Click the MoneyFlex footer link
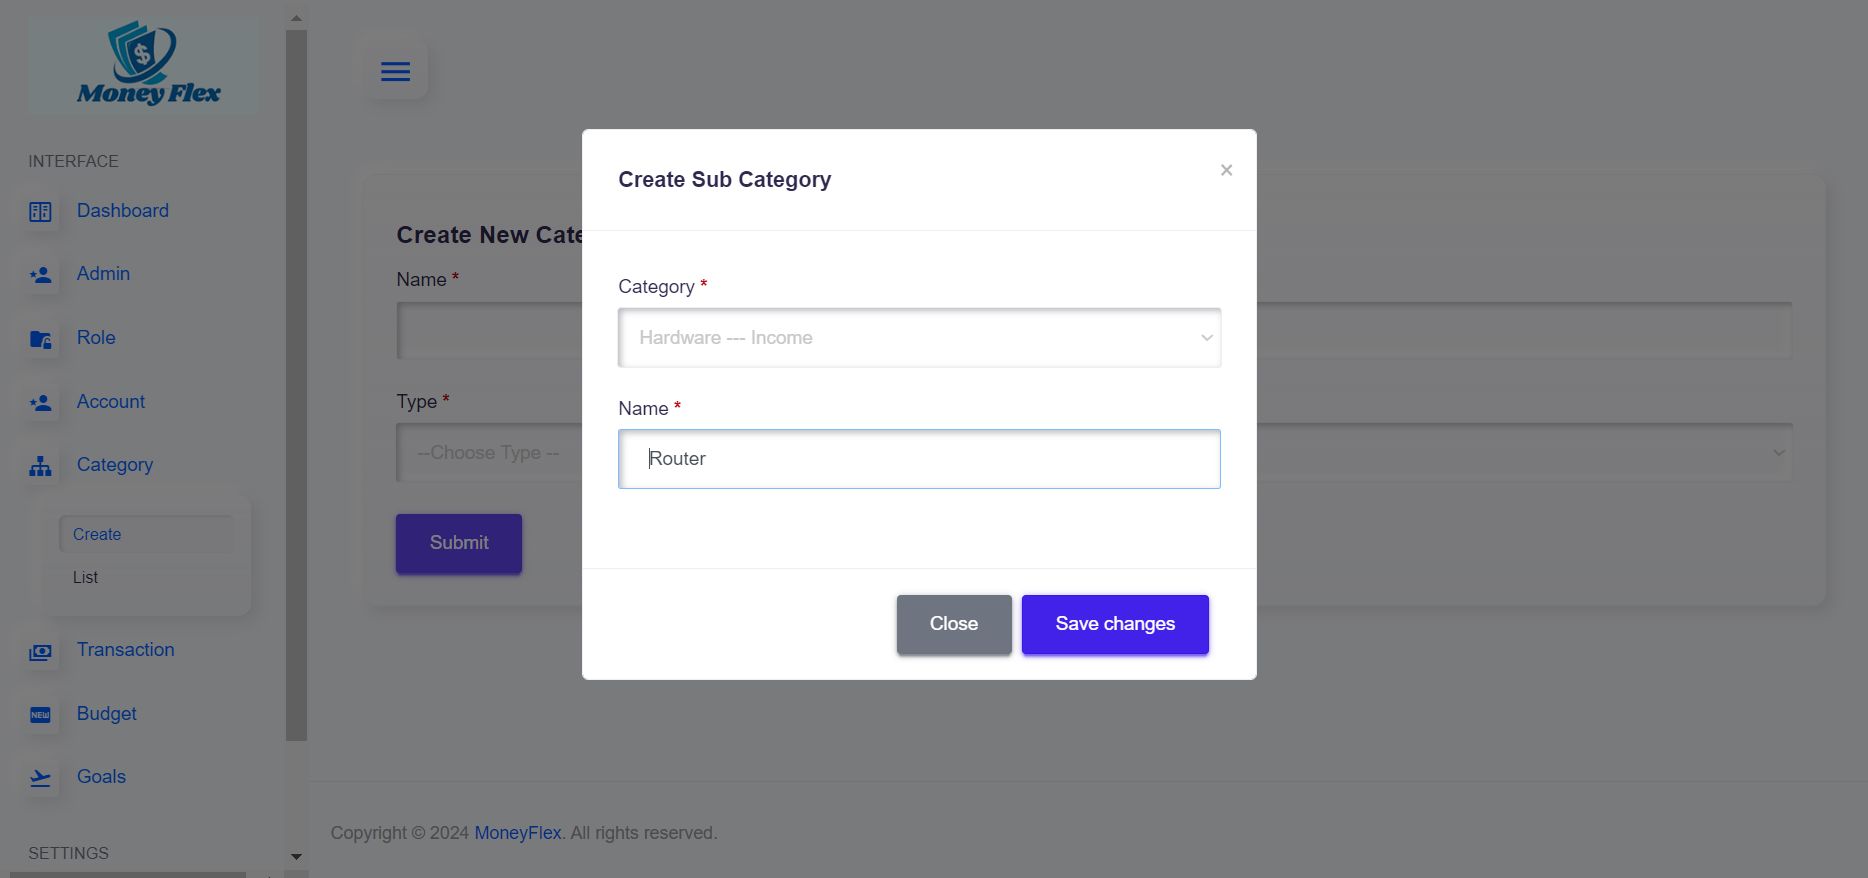Image resolution: width=1868 pixels, height=878 pixels. [517, 833]
